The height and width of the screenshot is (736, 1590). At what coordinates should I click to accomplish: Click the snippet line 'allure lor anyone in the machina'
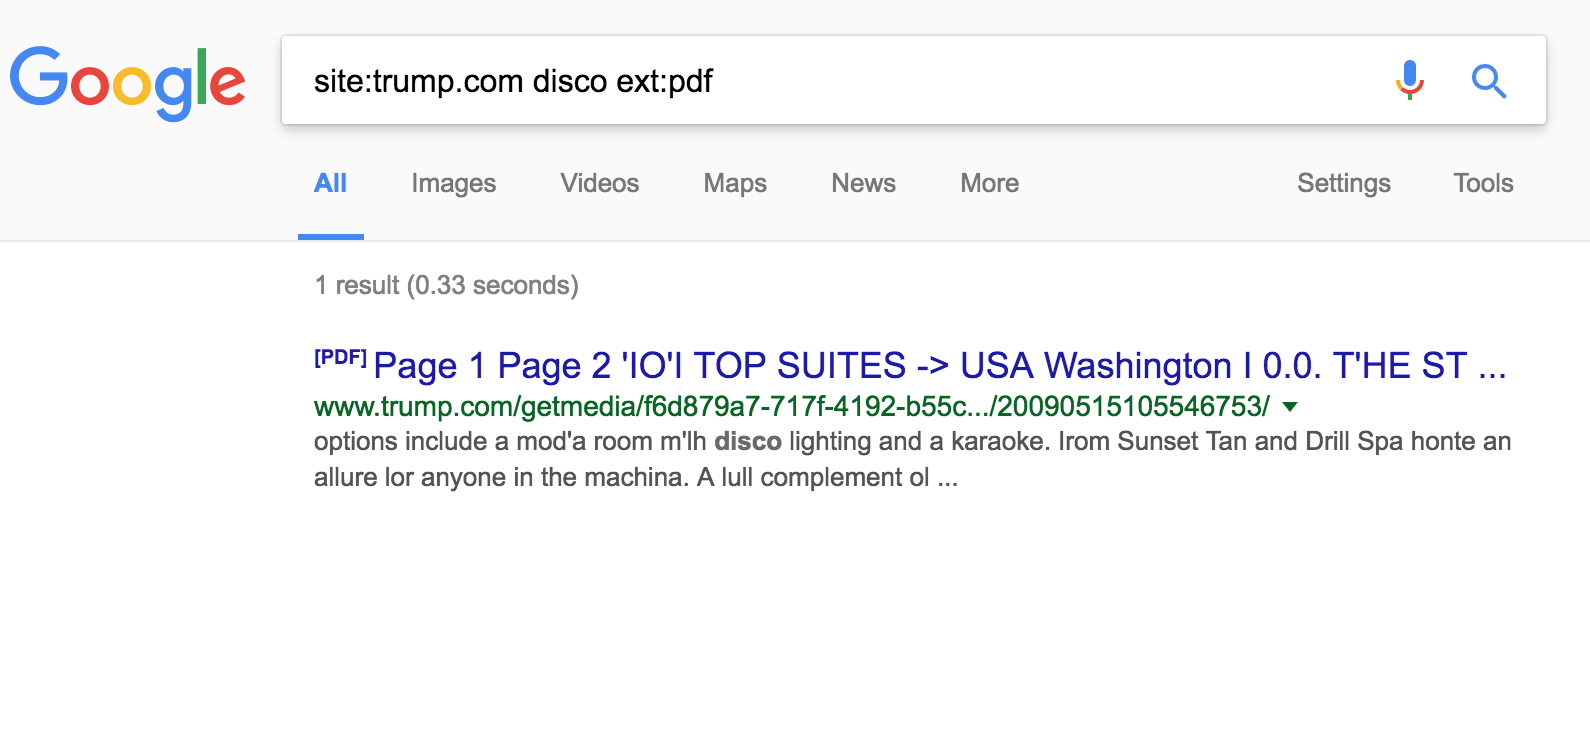tap(635, 478)
